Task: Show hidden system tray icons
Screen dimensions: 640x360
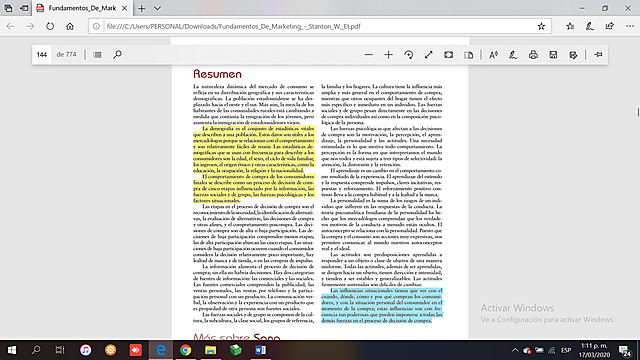Action: click(x=515, y=350)
